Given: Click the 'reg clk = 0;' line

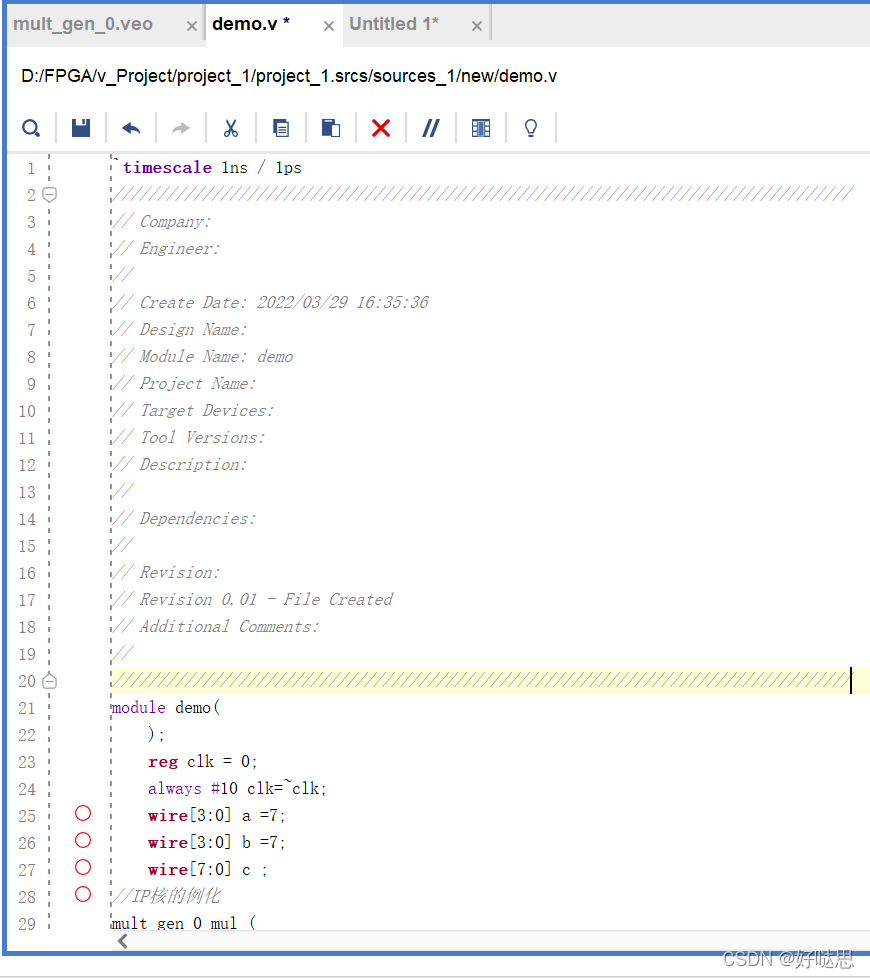Looking at the screenshot, I should pos(203,762).
